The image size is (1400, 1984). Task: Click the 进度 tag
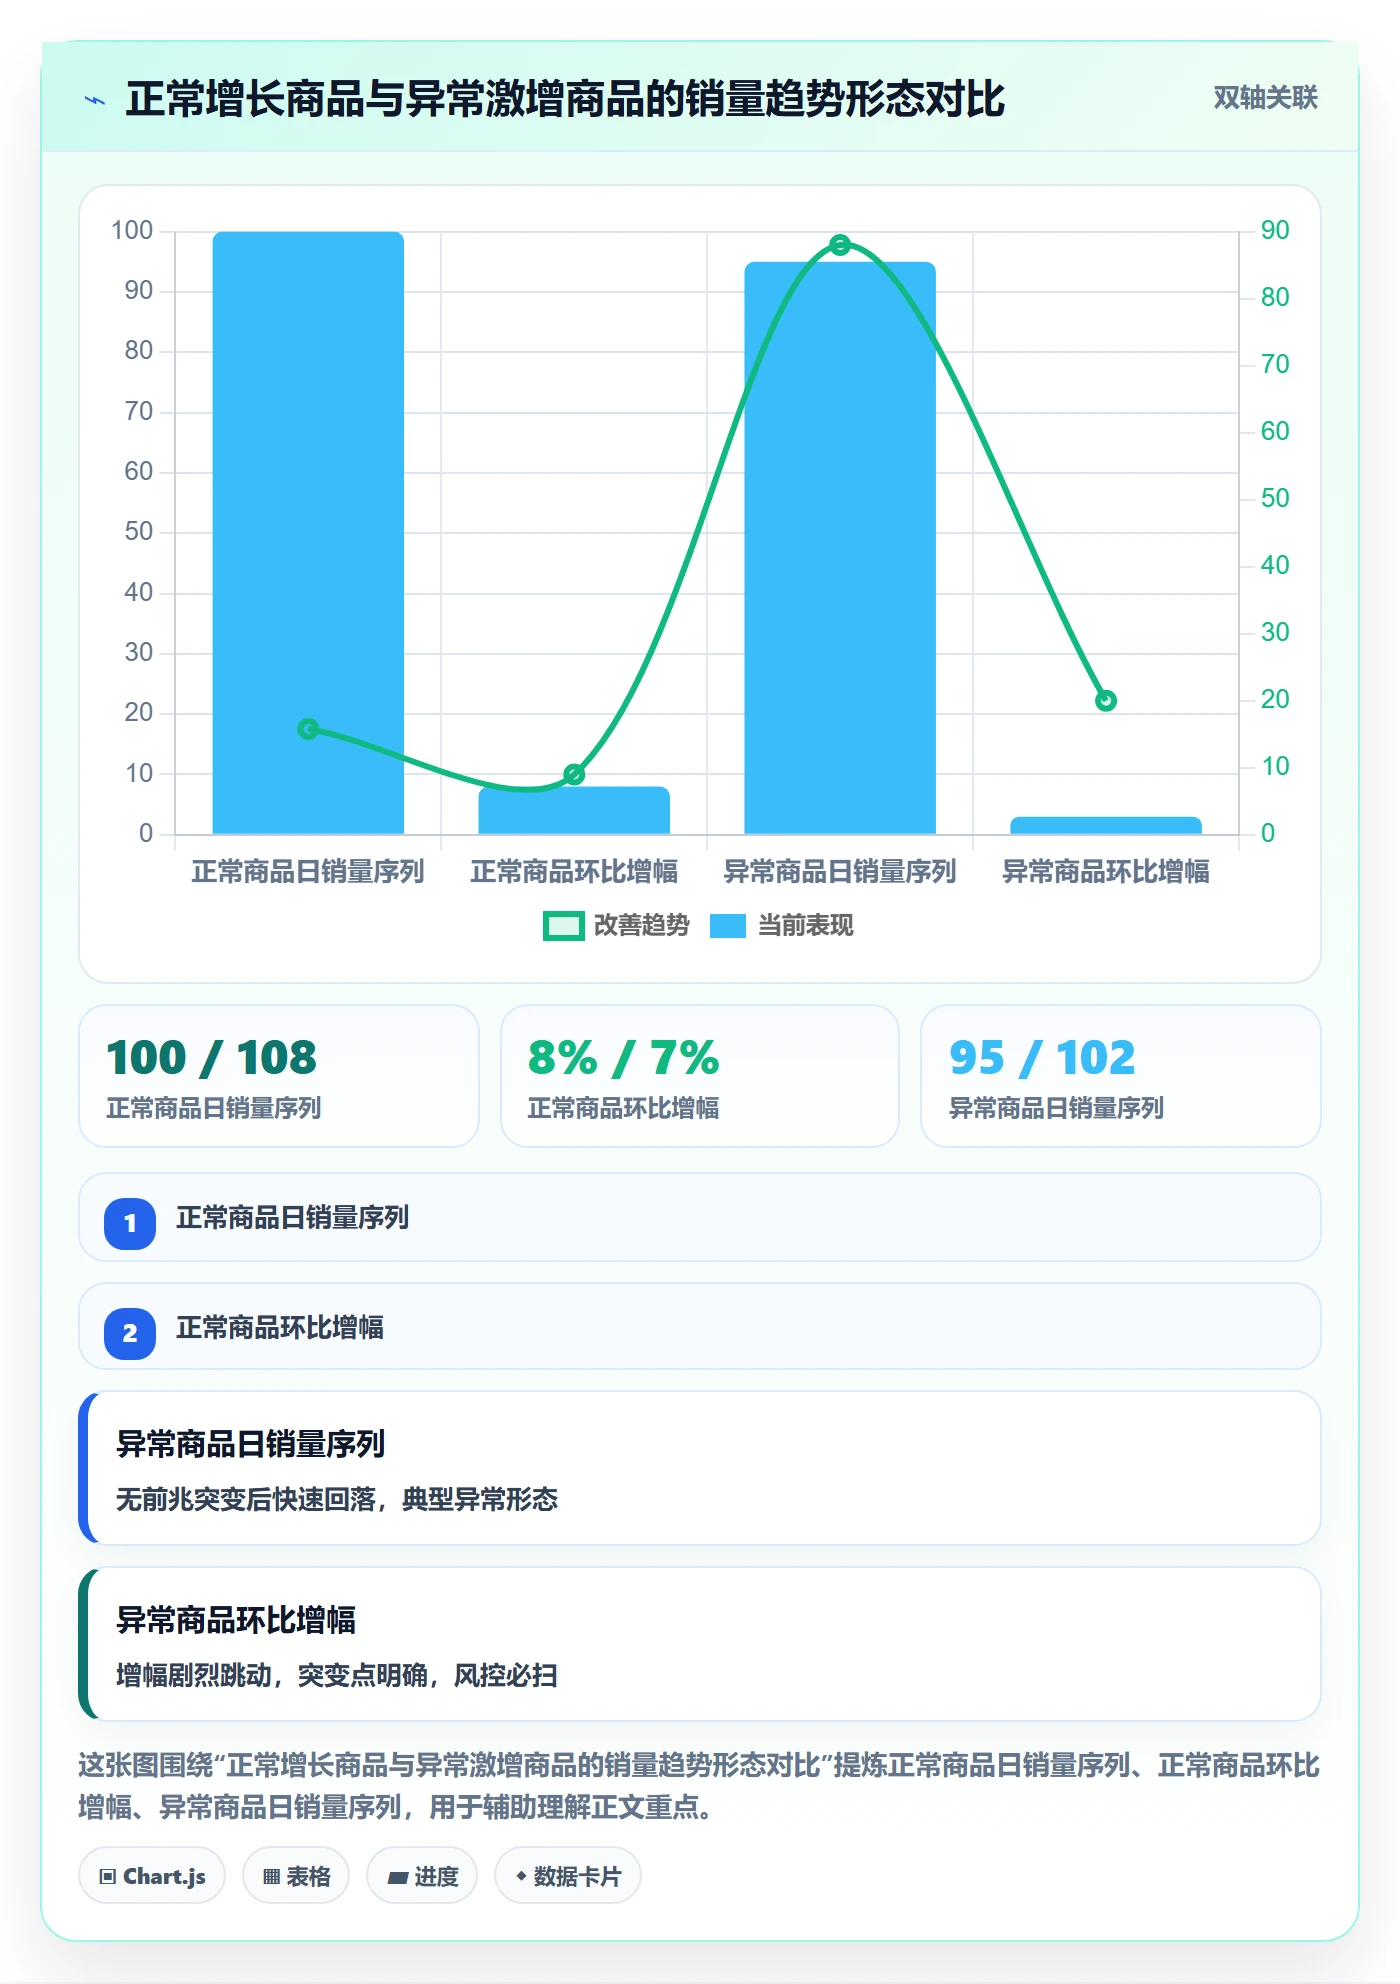[422, 1876]
